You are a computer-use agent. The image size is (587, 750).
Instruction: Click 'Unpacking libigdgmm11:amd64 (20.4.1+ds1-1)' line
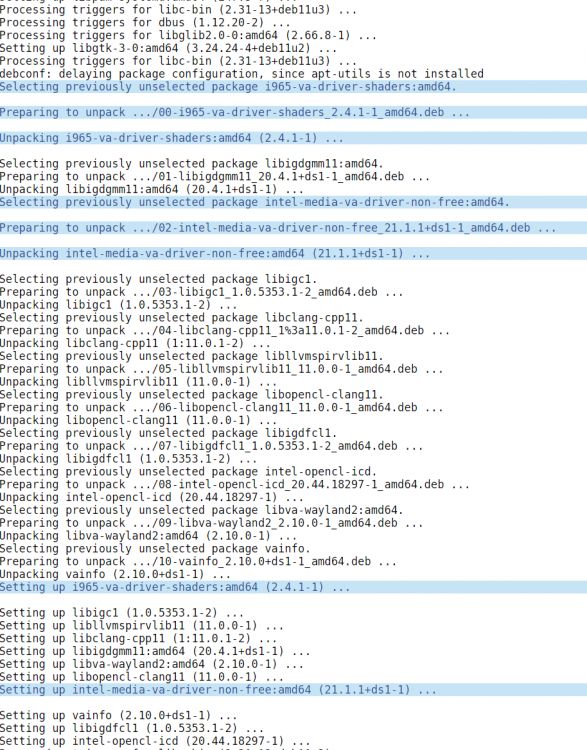coord(152,189)
